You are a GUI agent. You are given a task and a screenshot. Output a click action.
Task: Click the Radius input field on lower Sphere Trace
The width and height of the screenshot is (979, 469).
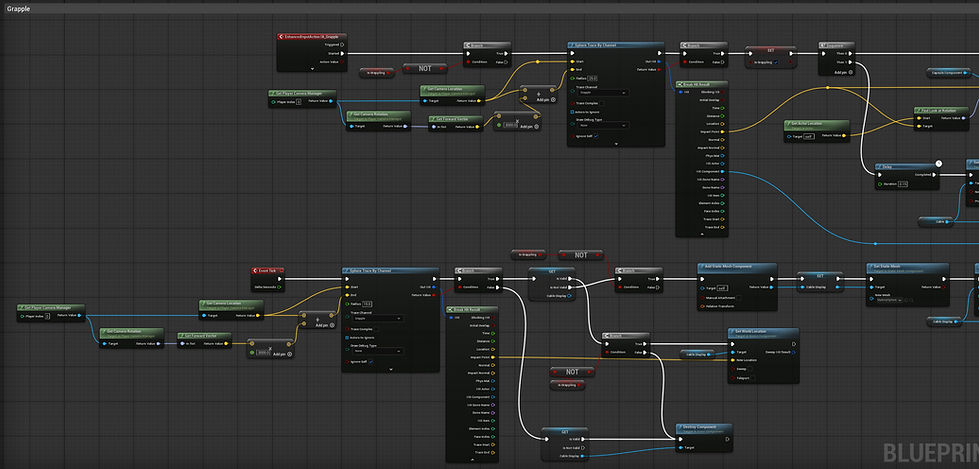[368, 304]
